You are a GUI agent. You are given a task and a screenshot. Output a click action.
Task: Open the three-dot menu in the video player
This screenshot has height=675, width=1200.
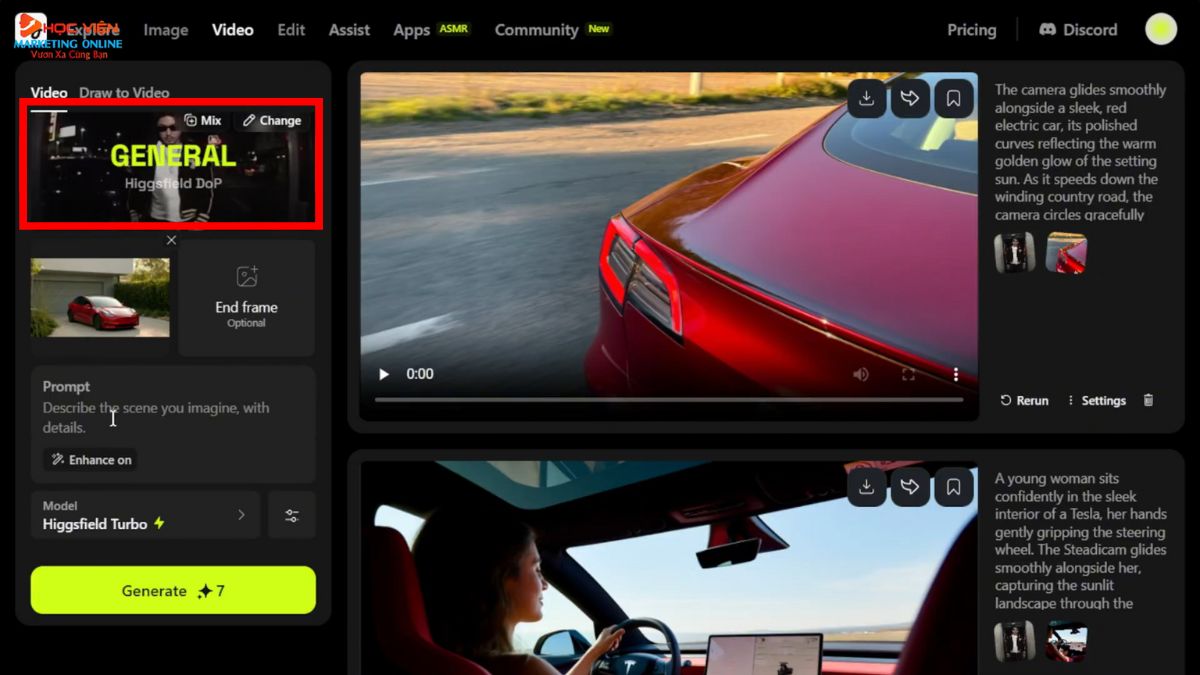[956, 373]
